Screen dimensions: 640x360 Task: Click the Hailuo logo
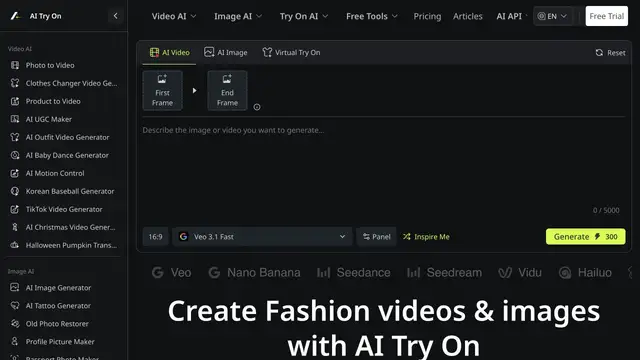point(585,273)
